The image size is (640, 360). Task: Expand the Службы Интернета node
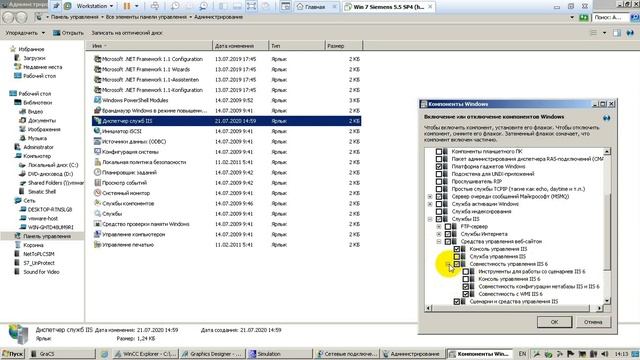[439, 234]
